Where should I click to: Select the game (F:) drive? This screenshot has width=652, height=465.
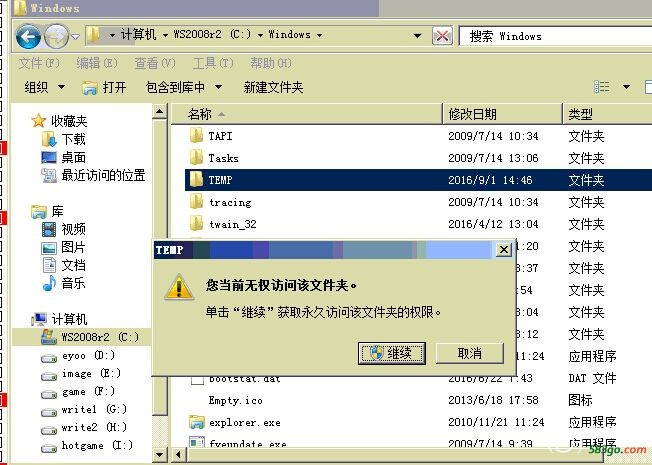click(78, 392)
